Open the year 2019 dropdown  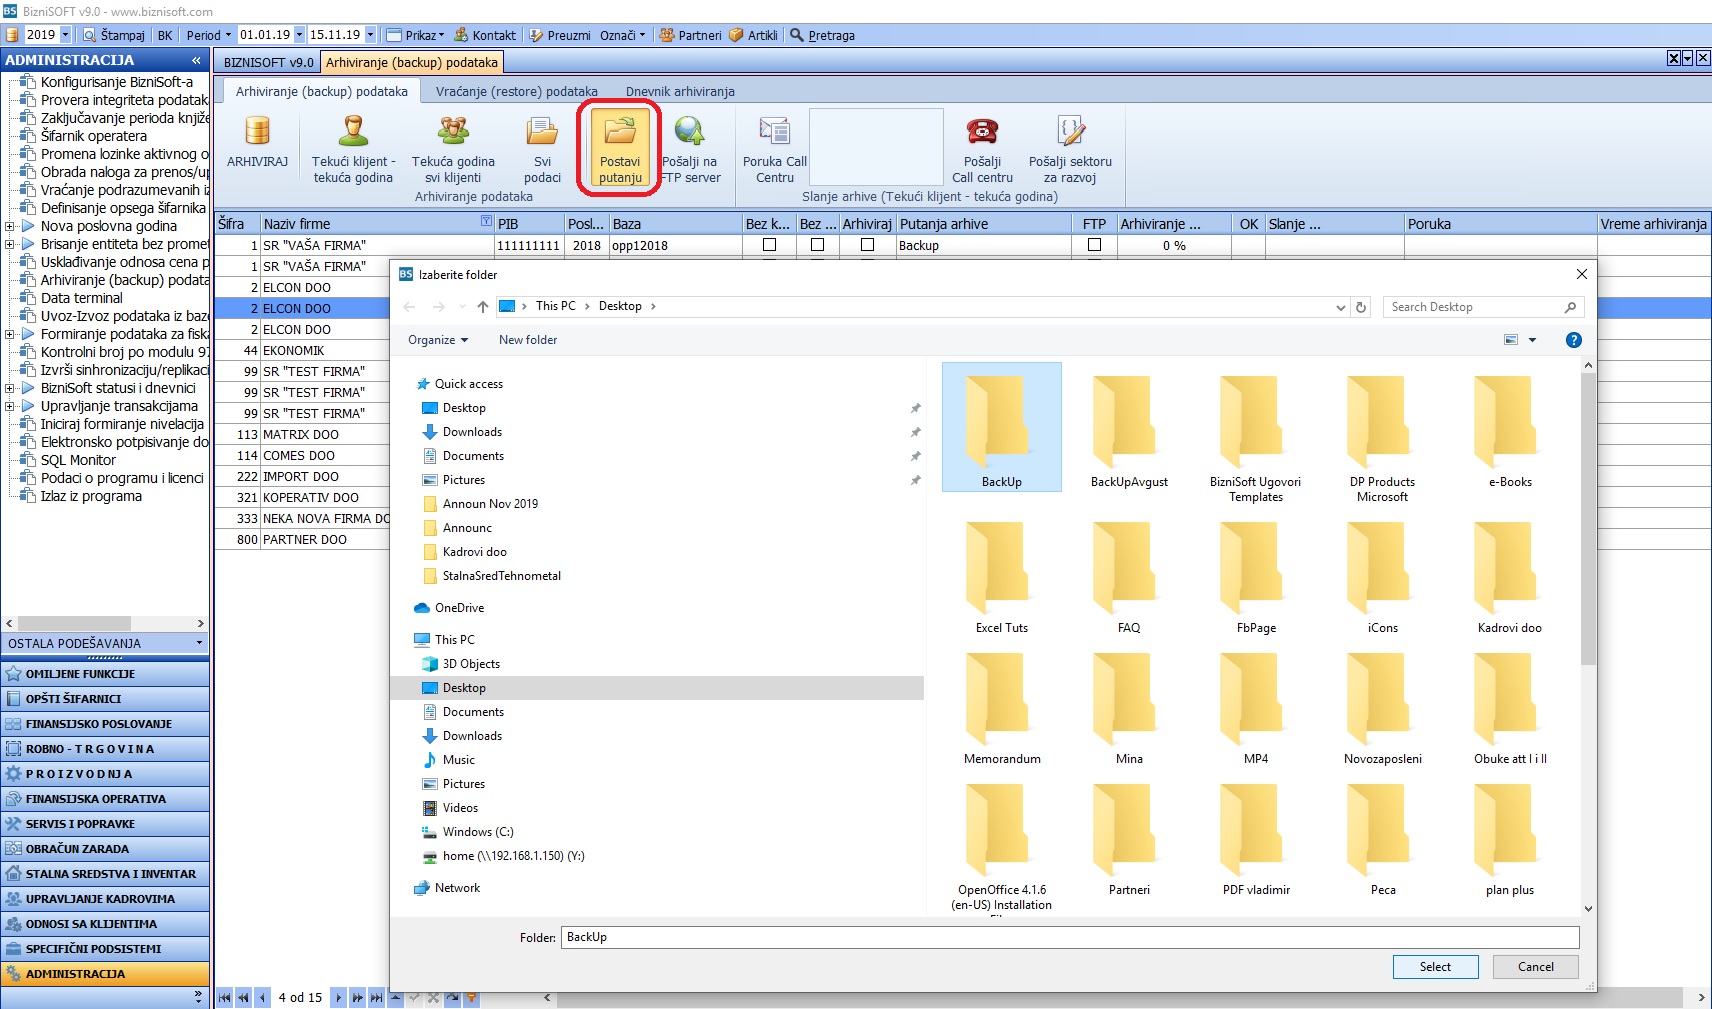point(65,35)
